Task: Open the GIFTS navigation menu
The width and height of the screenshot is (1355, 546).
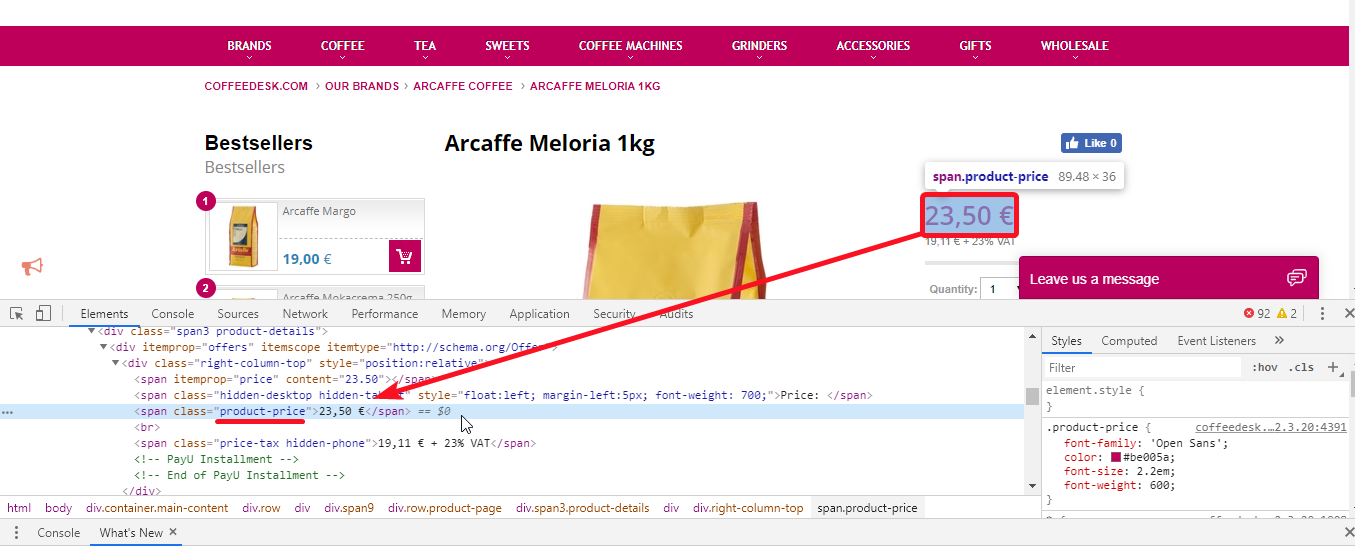Action: click(x=975, y=46)
